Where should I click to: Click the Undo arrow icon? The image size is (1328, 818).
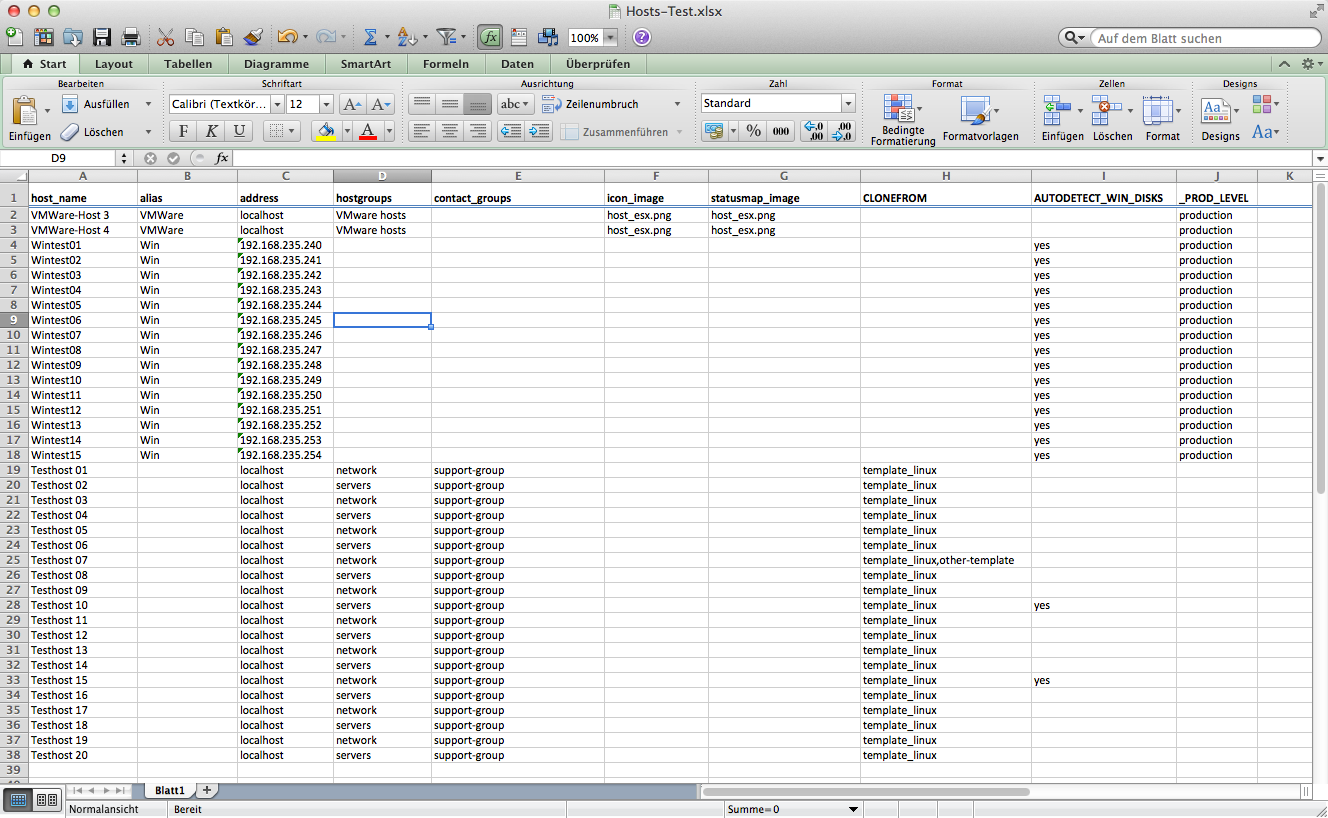(x=287, y=37)
